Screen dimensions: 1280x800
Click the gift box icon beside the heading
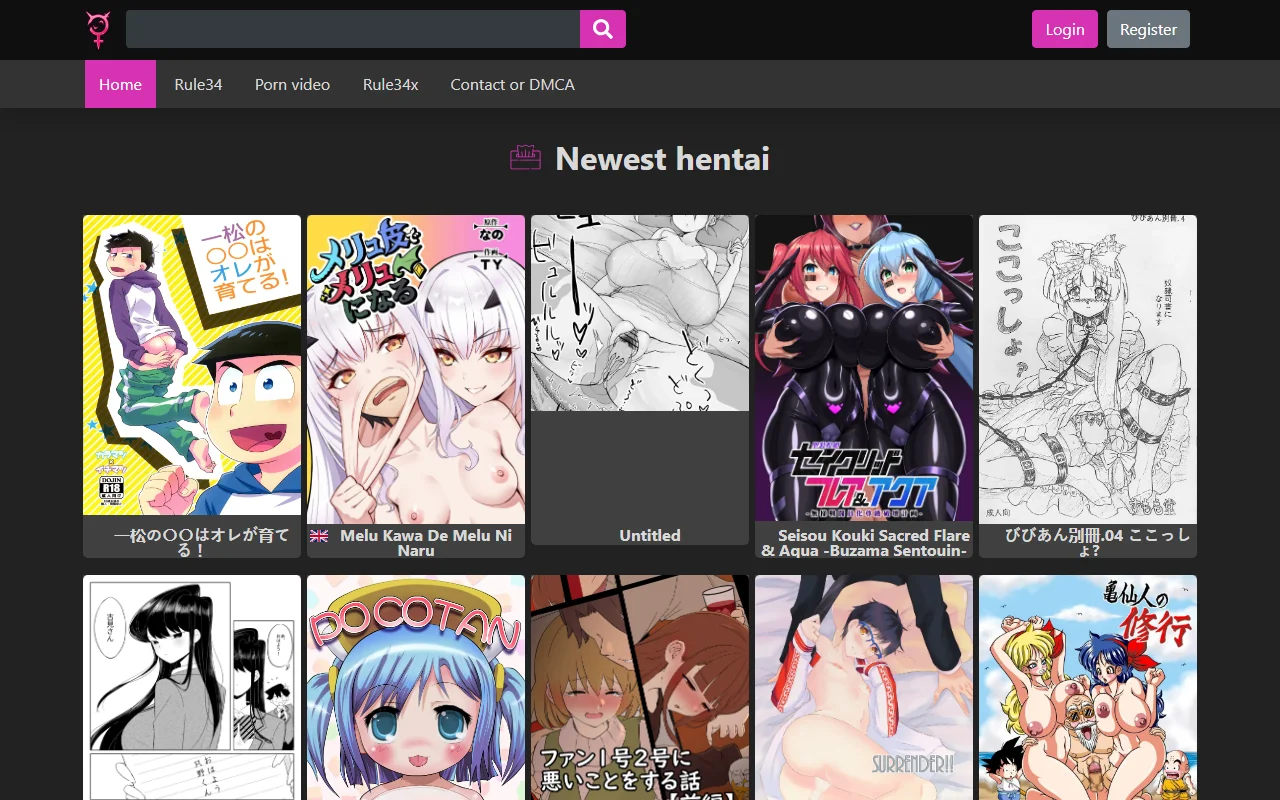click(x=525, y=158)
